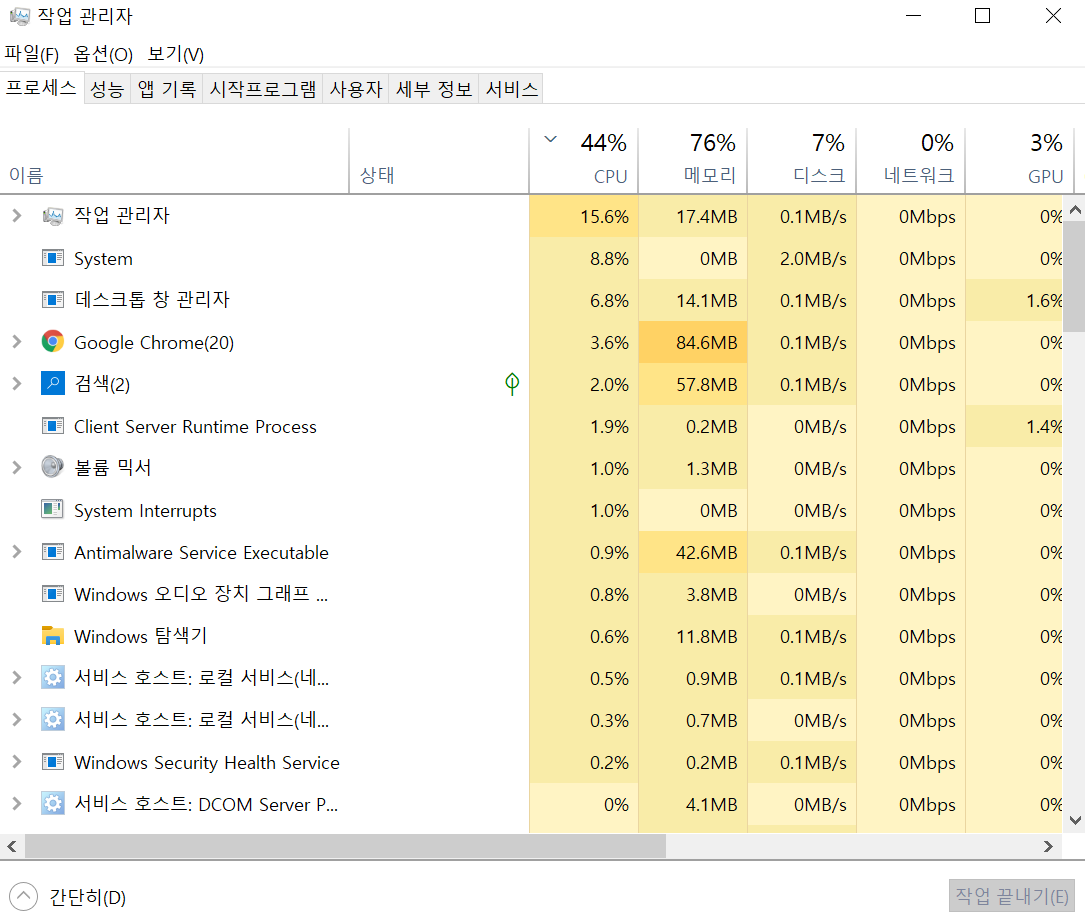Click the 작업 끝내기(E) button
1085x924 pixels.
coord(1012,896)
